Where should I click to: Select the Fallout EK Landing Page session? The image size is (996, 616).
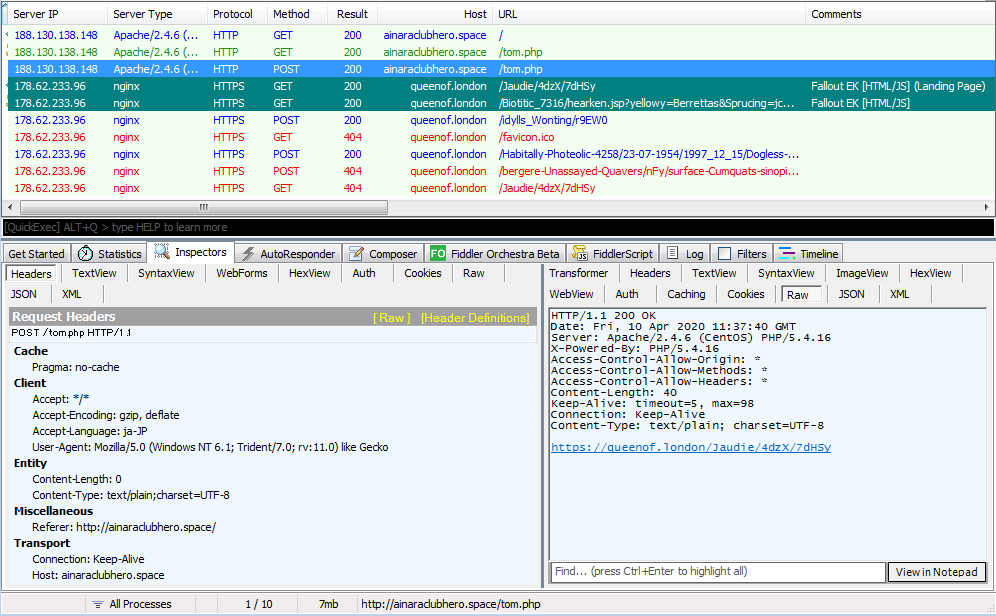501,86
